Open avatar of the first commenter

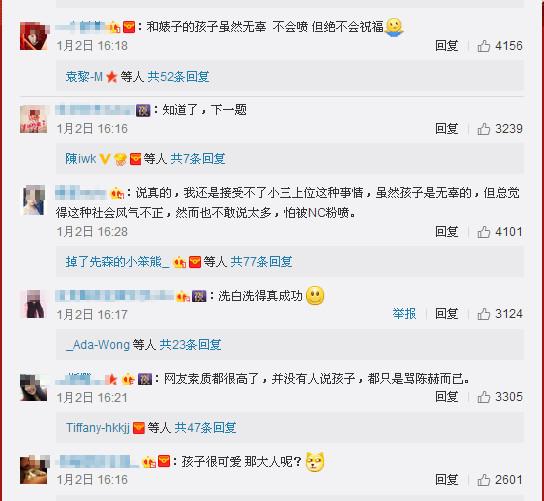click(x=34, y=36)
